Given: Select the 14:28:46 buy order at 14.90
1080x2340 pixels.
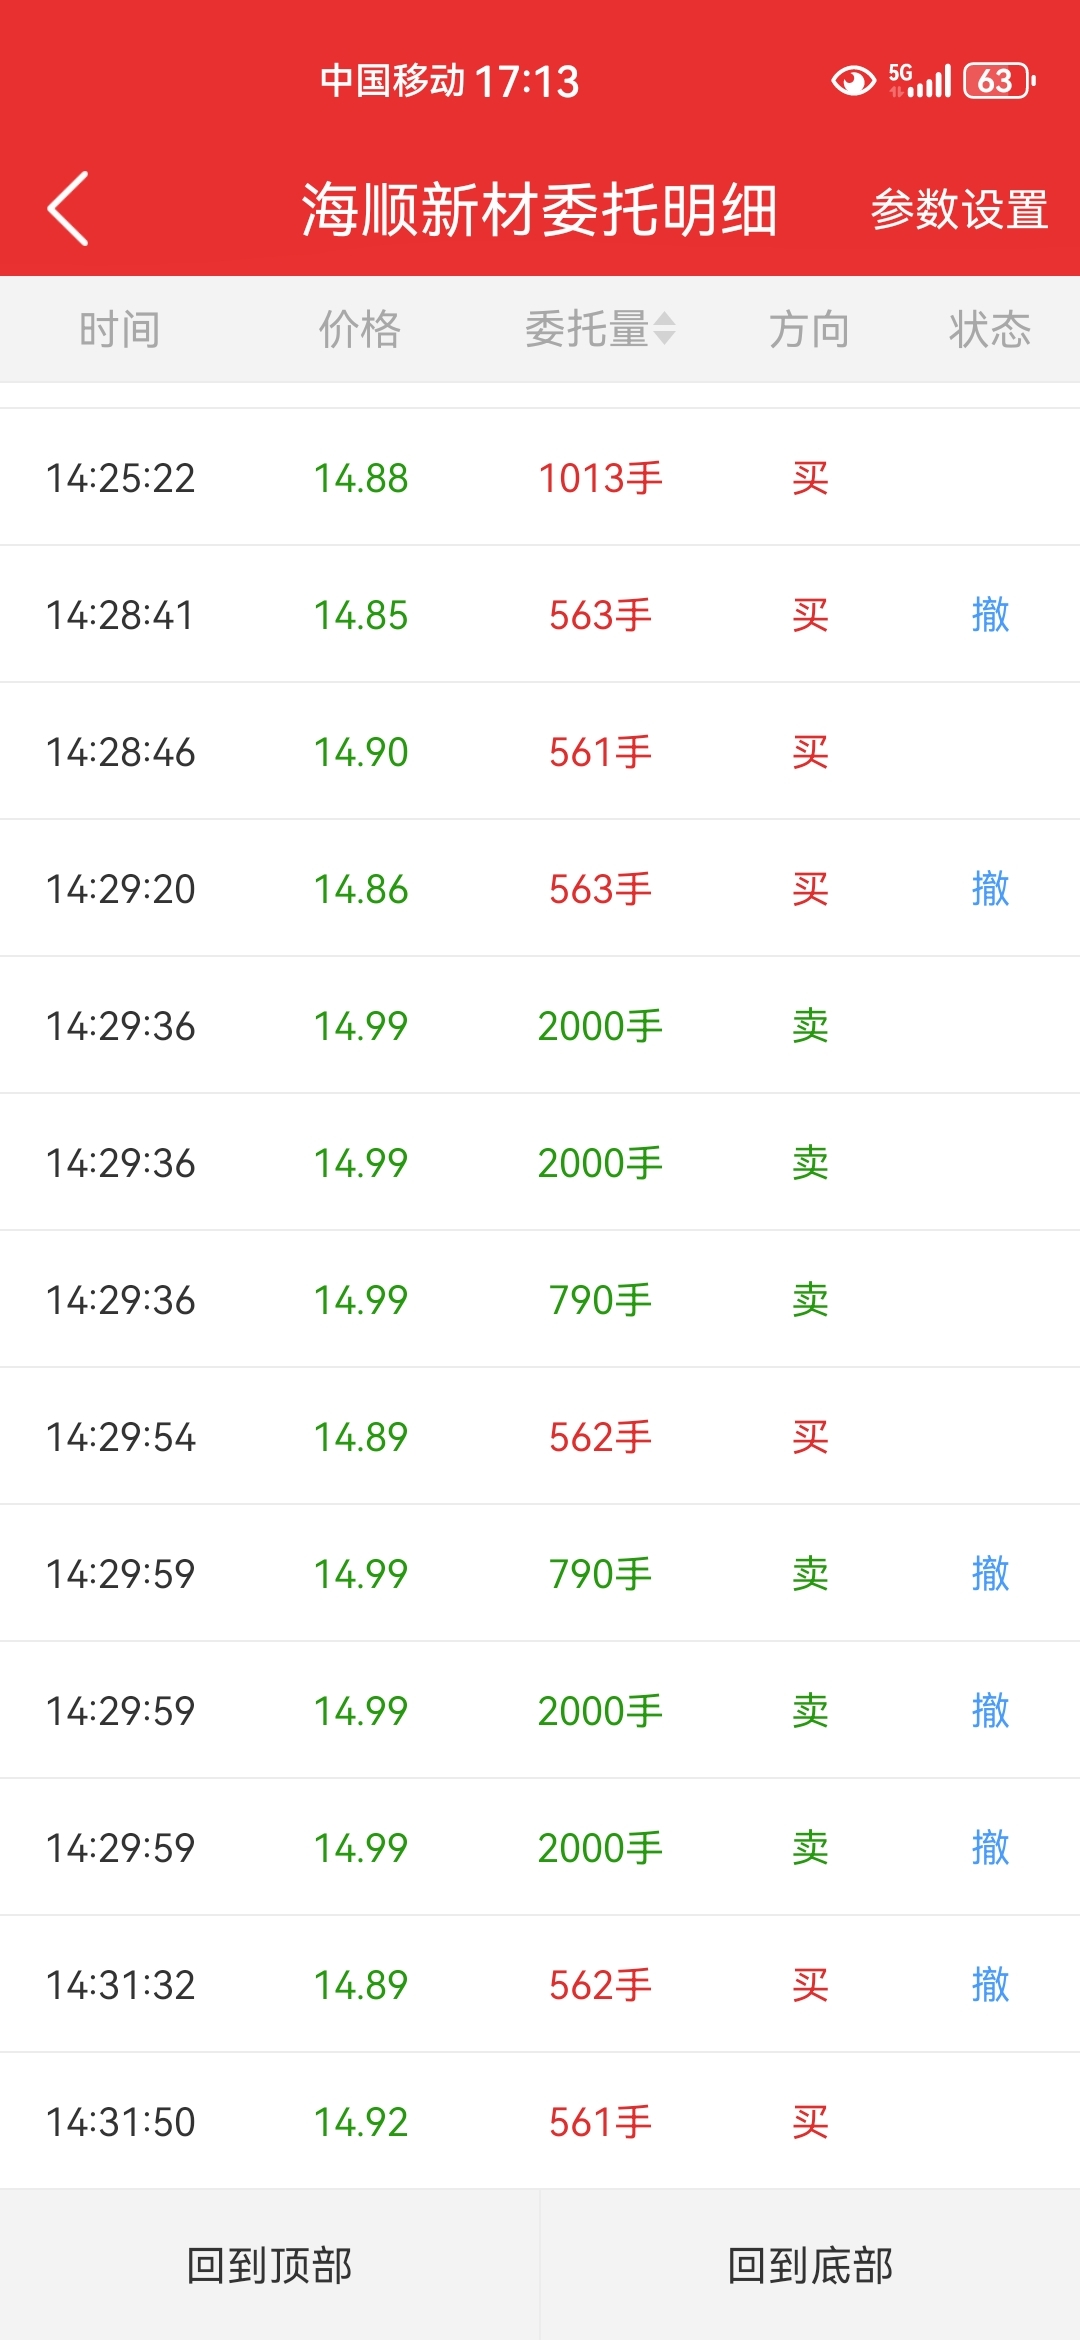Looking at the screenshot, I should [x=540, y=752].
